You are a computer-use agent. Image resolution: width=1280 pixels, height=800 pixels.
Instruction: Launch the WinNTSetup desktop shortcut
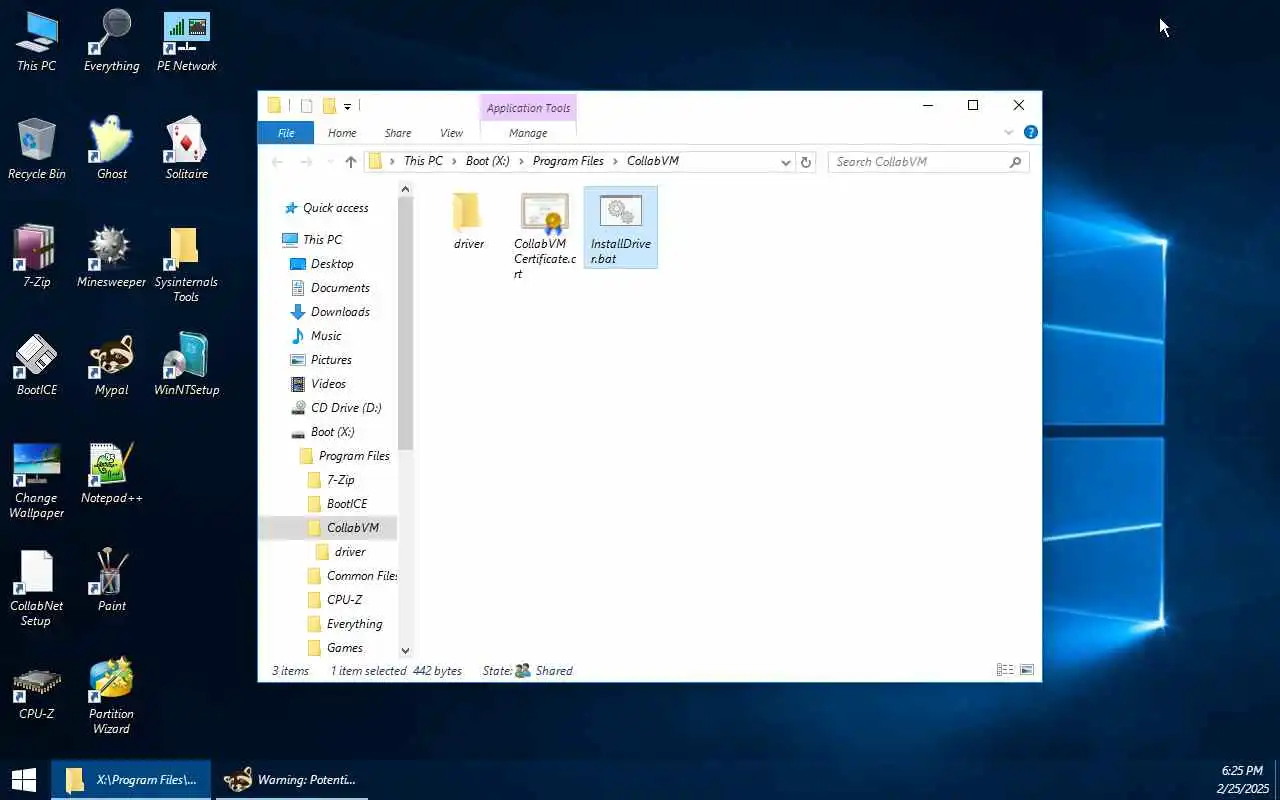tap(187, 366)
